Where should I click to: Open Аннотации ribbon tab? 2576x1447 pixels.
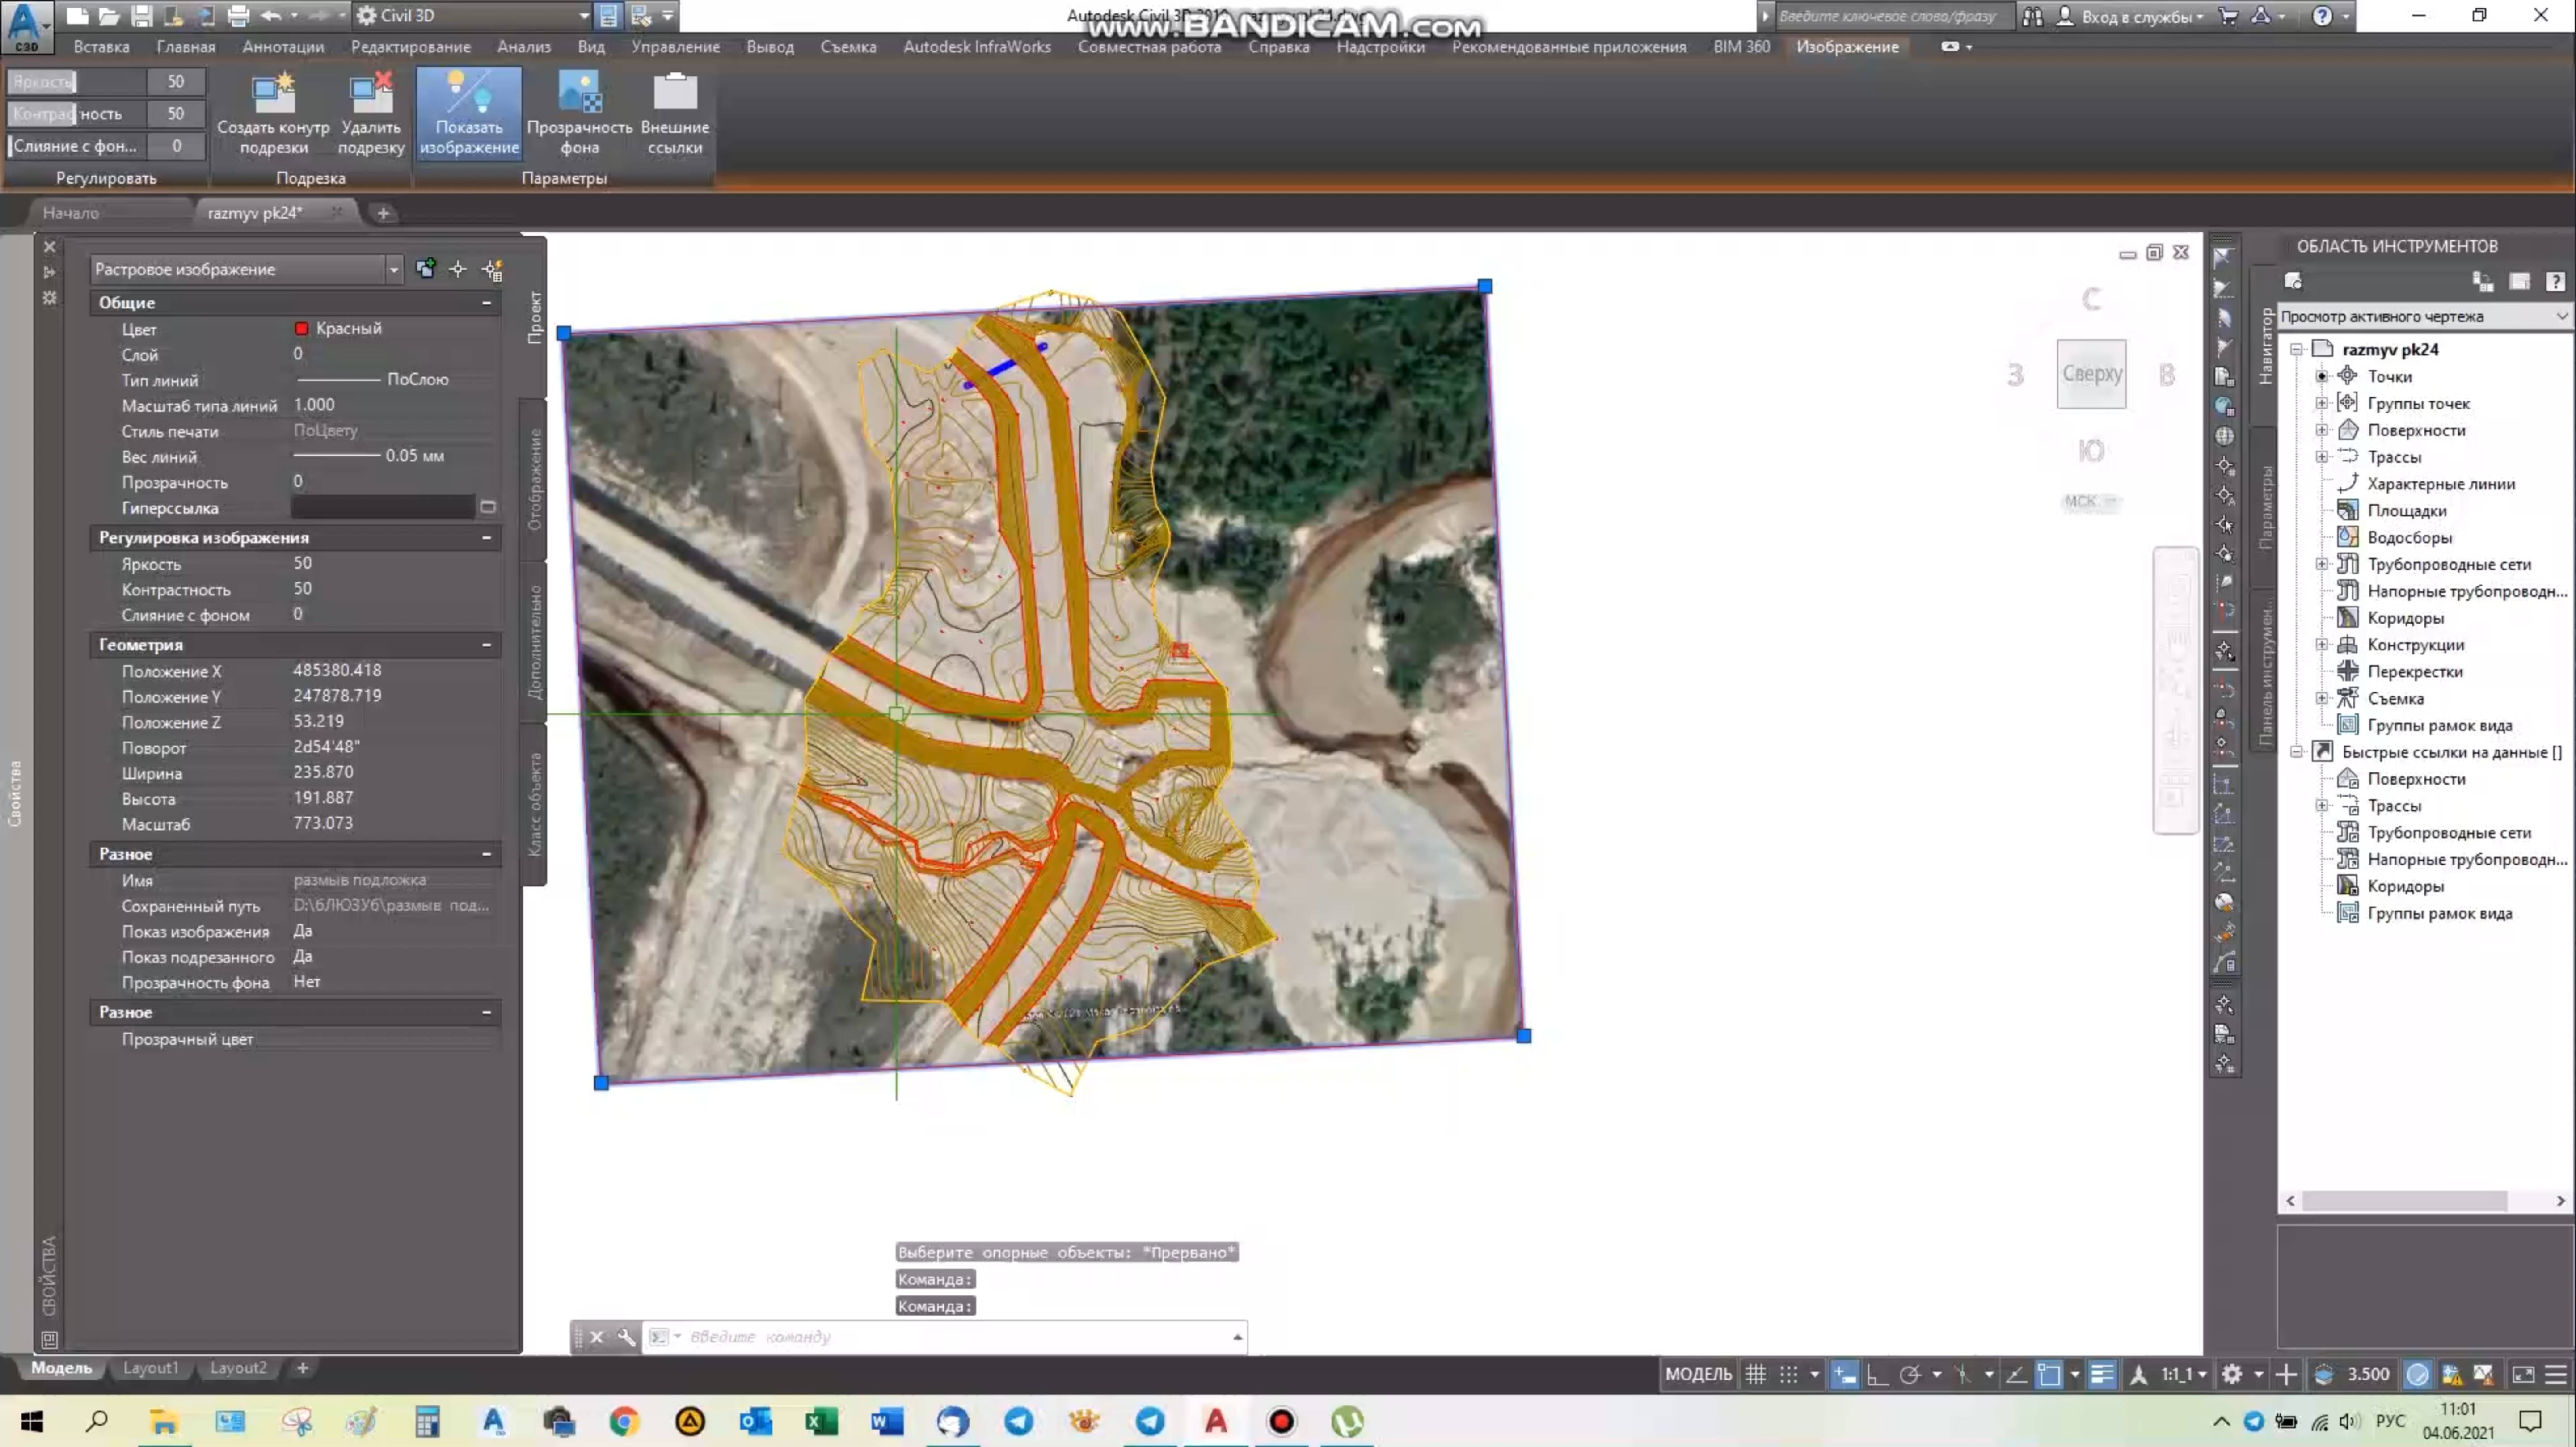point(283,46)
